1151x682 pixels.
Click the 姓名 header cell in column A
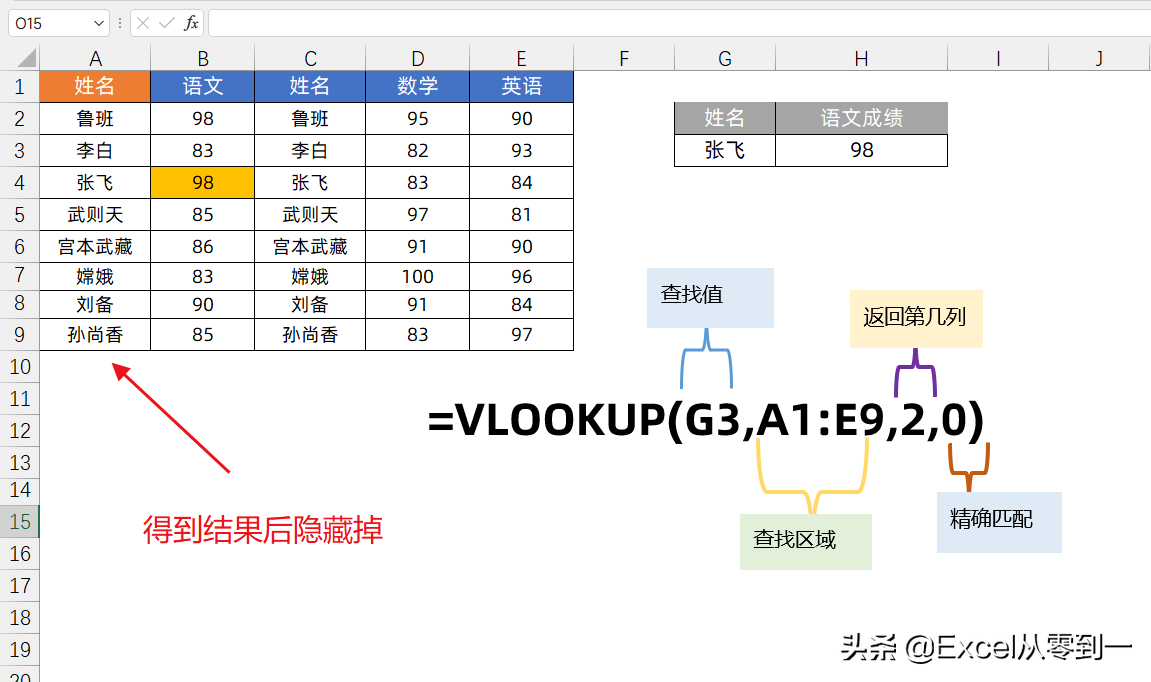point(95,86)
